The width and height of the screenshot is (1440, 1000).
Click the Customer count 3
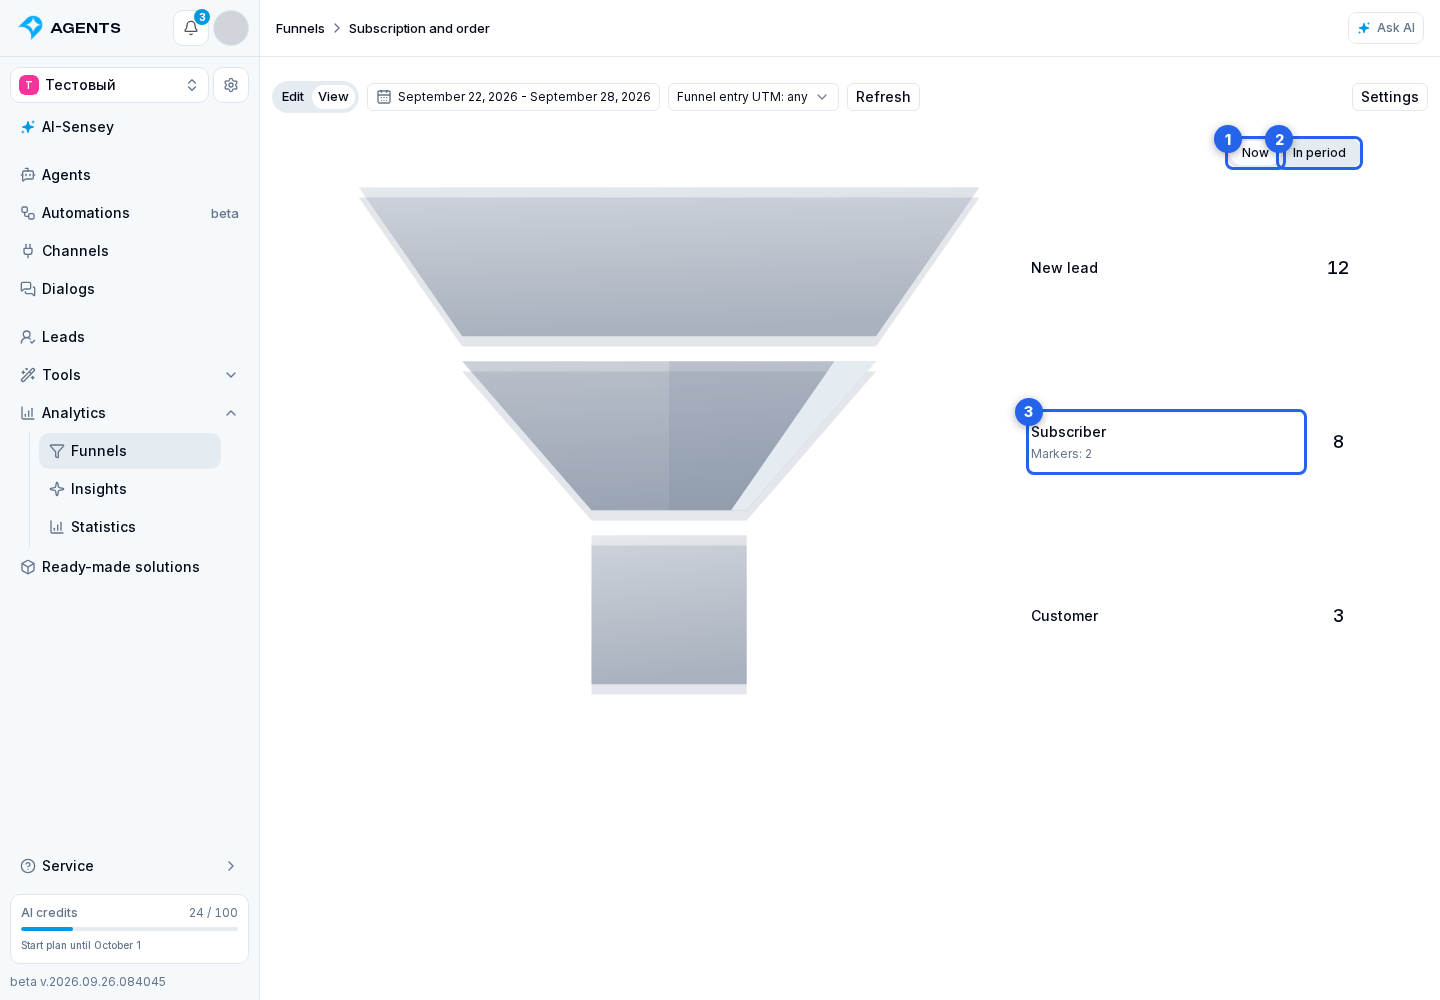[1338, 616]
